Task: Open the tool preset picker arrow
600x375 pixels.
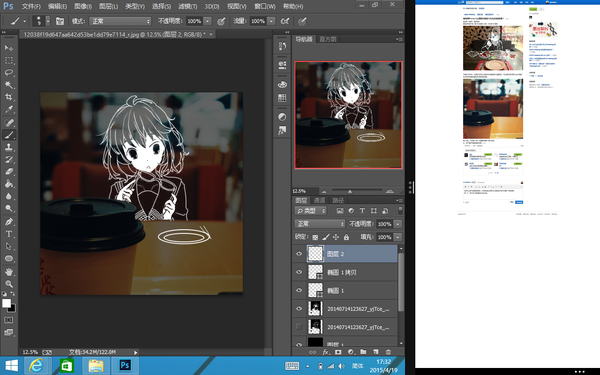Action: click(24, 21)
